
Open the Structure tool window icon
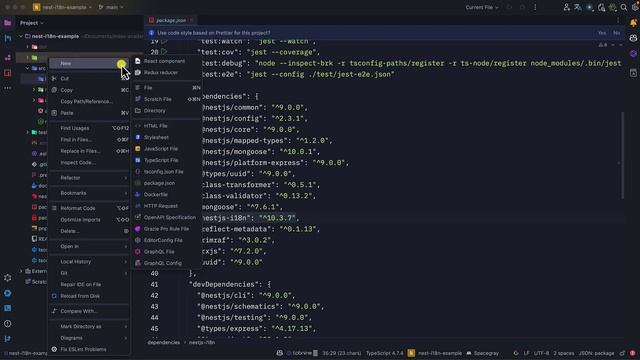click(x=8, y=57)
